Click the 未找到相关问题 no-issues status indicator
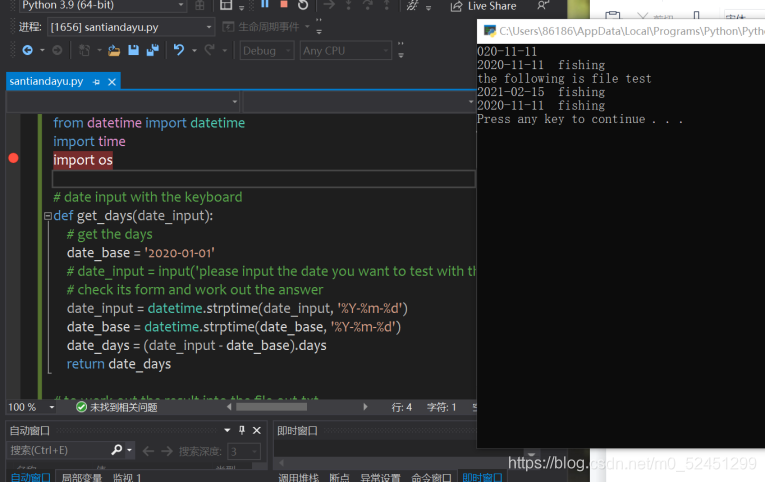This screenshot has width=766, height=482. click(117, 407)
